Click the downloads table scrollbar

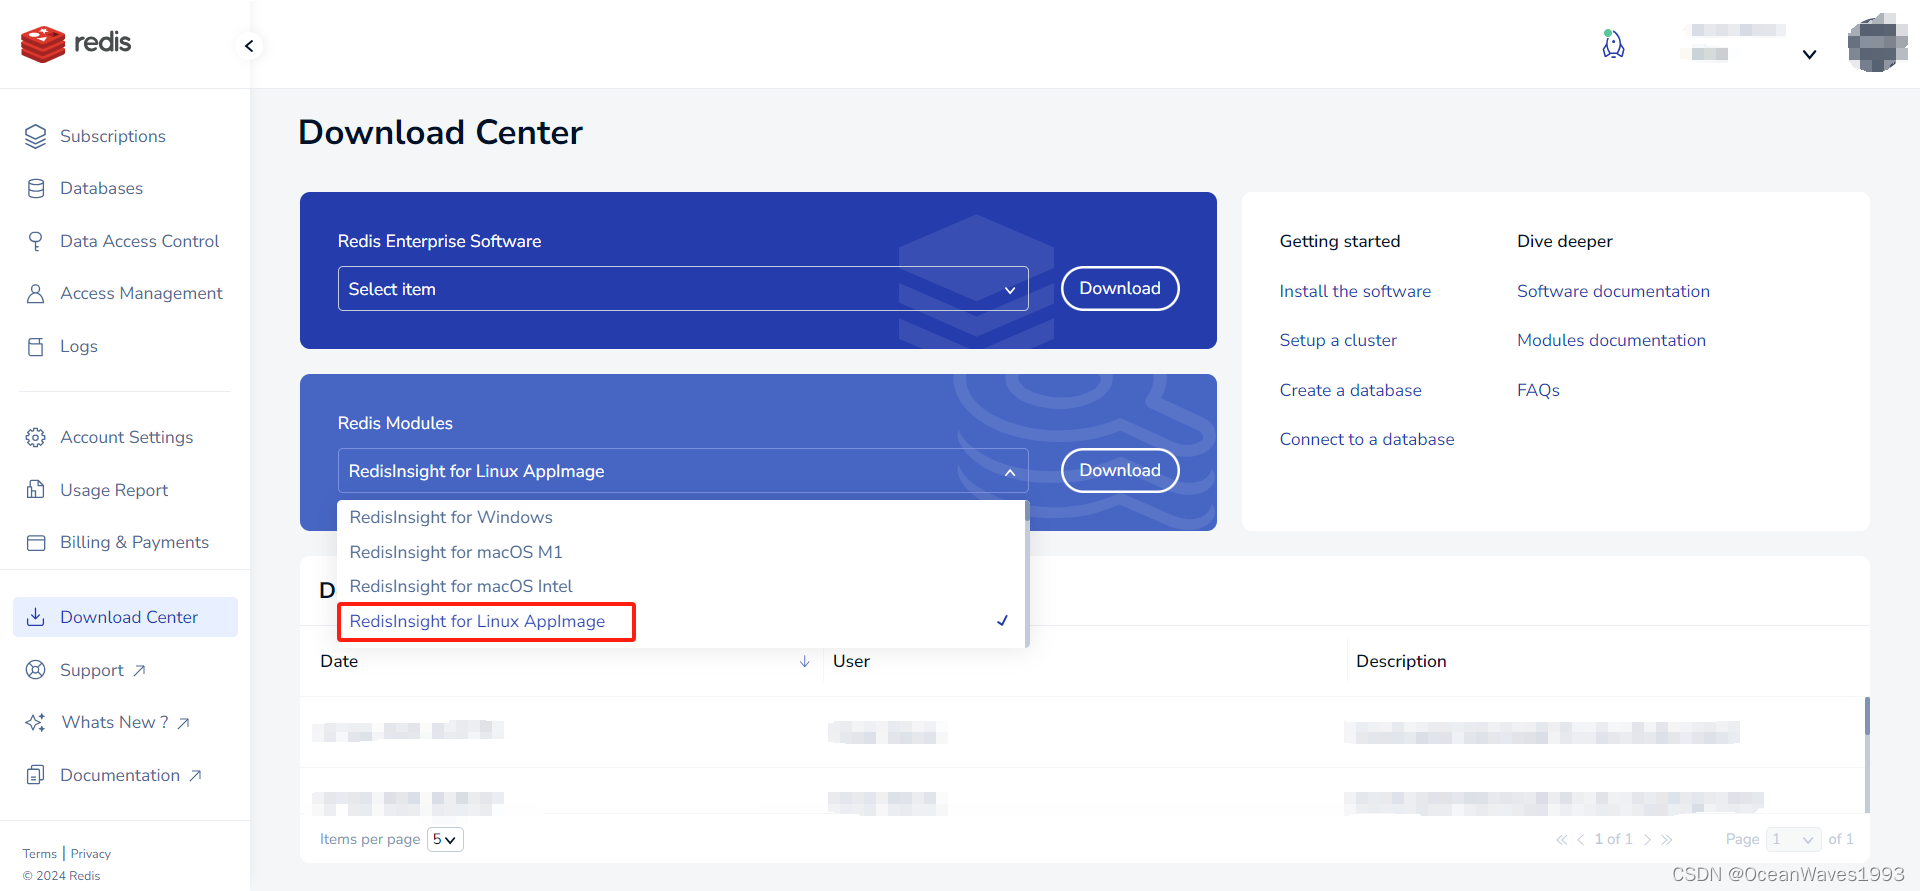[1867, 755]
